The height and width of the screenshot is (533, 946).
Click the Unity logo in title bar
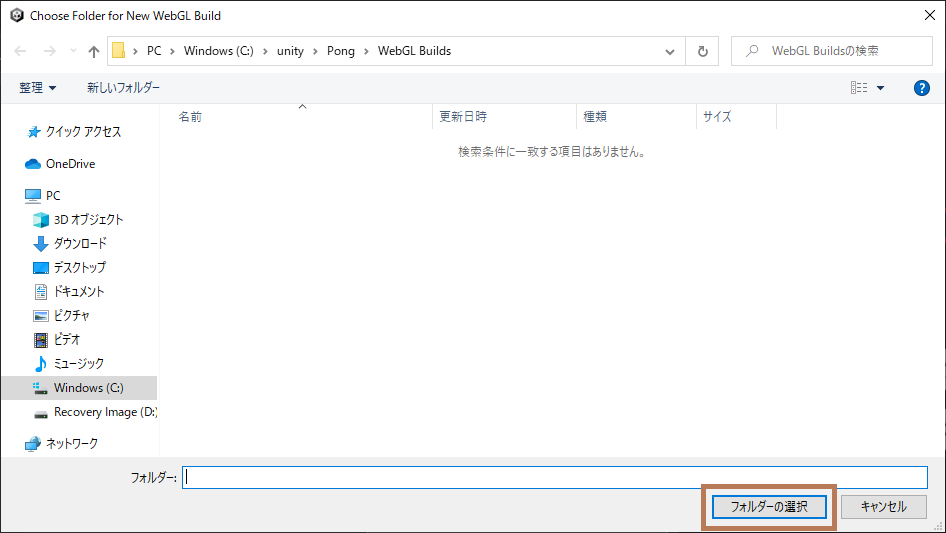click(x=16, y=16)
